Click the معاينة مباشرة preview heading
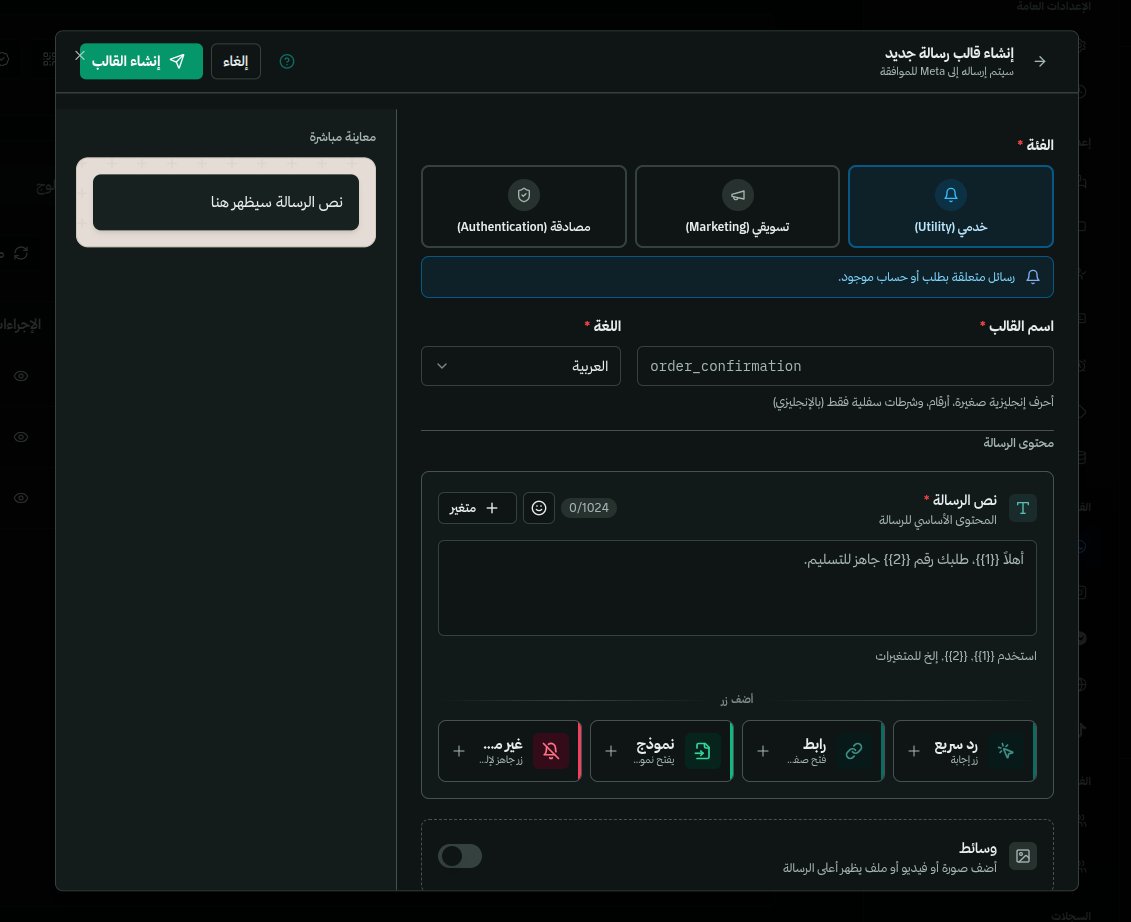 click(343, 137)
